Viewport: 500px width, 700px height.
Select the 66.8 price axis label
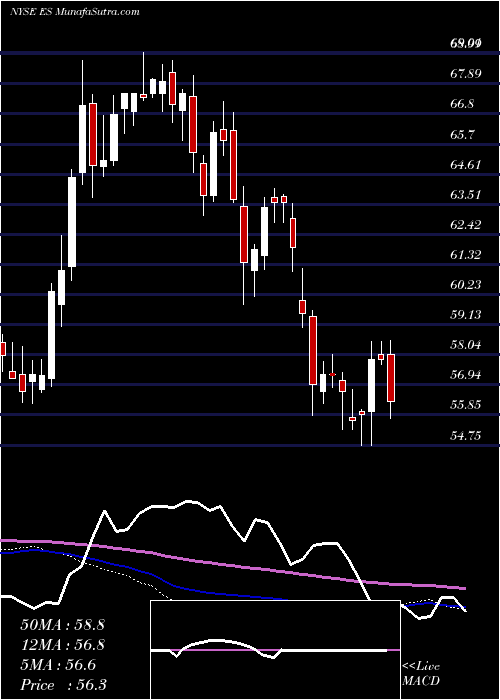[x=463, y=104]
